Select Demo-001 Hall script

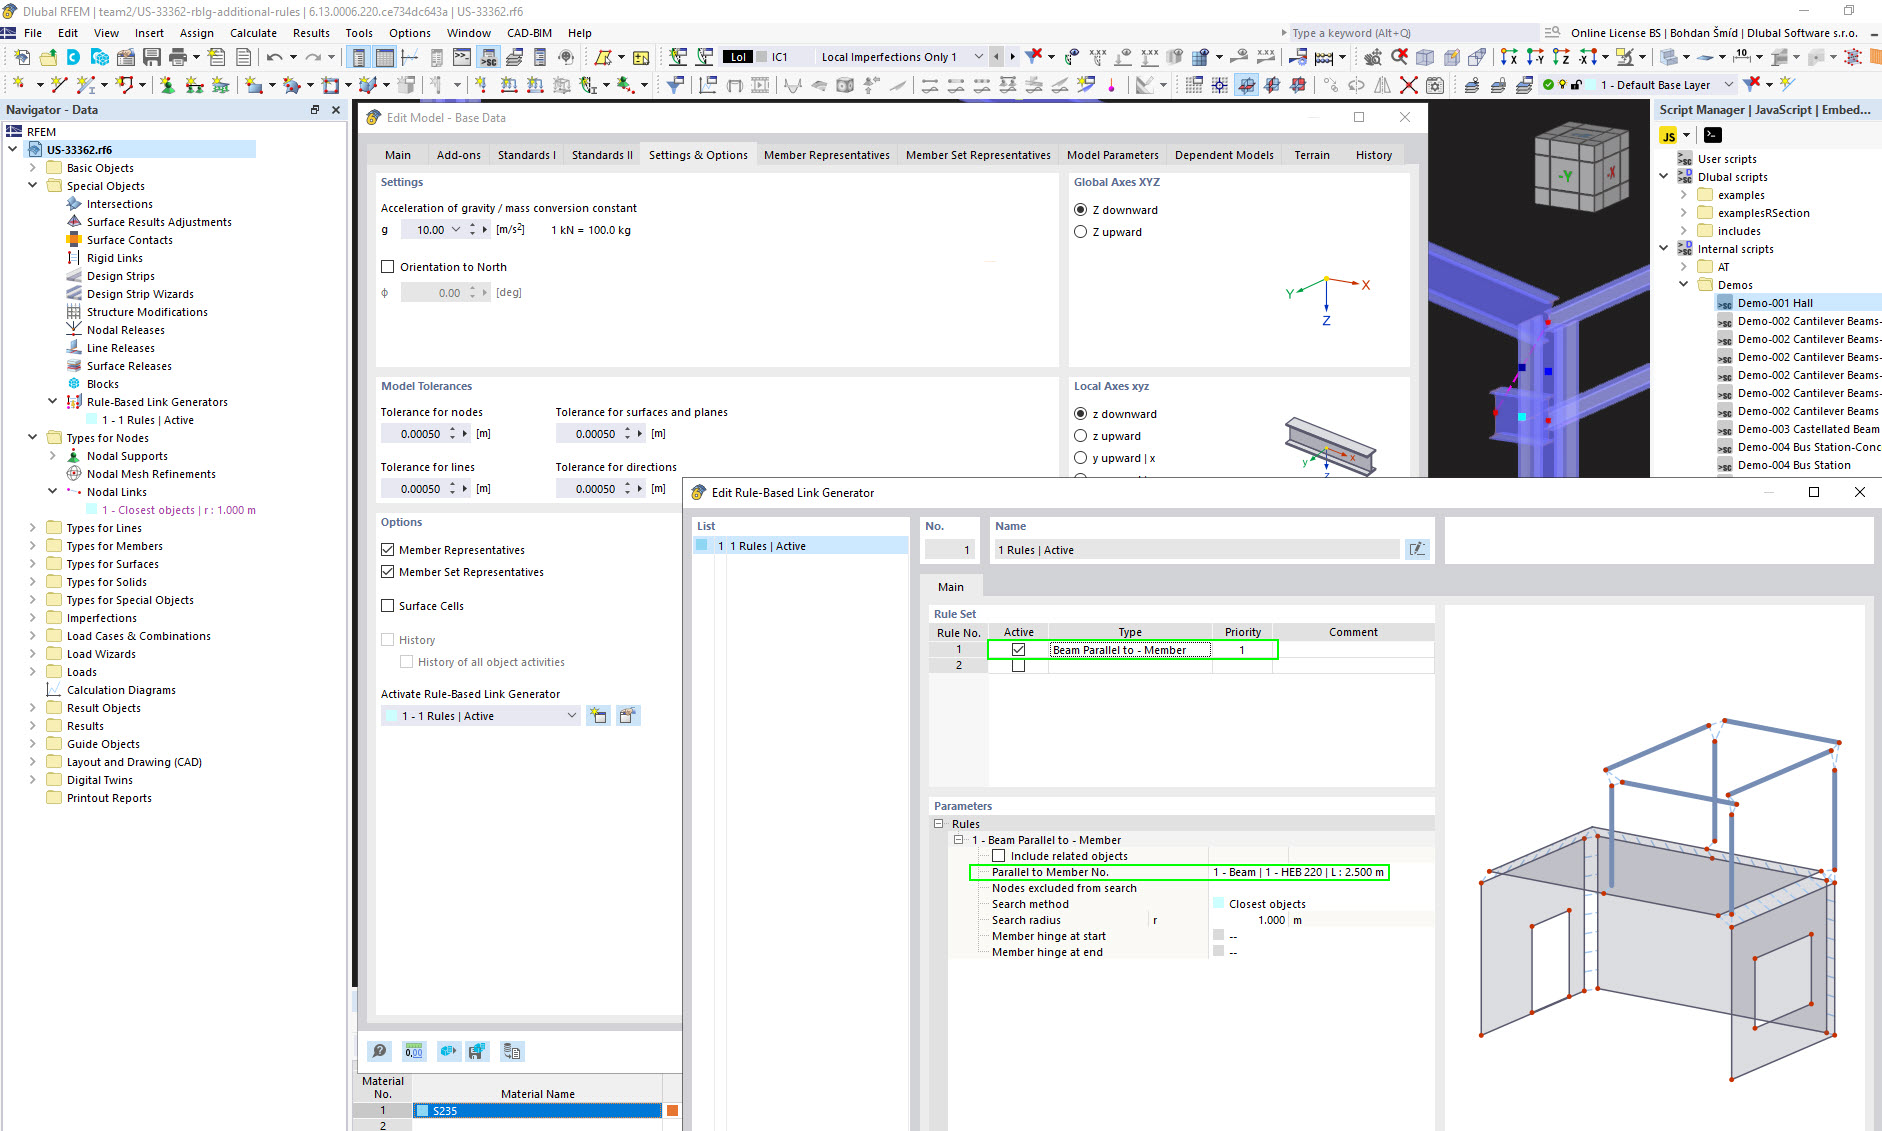pos(1775,303)
